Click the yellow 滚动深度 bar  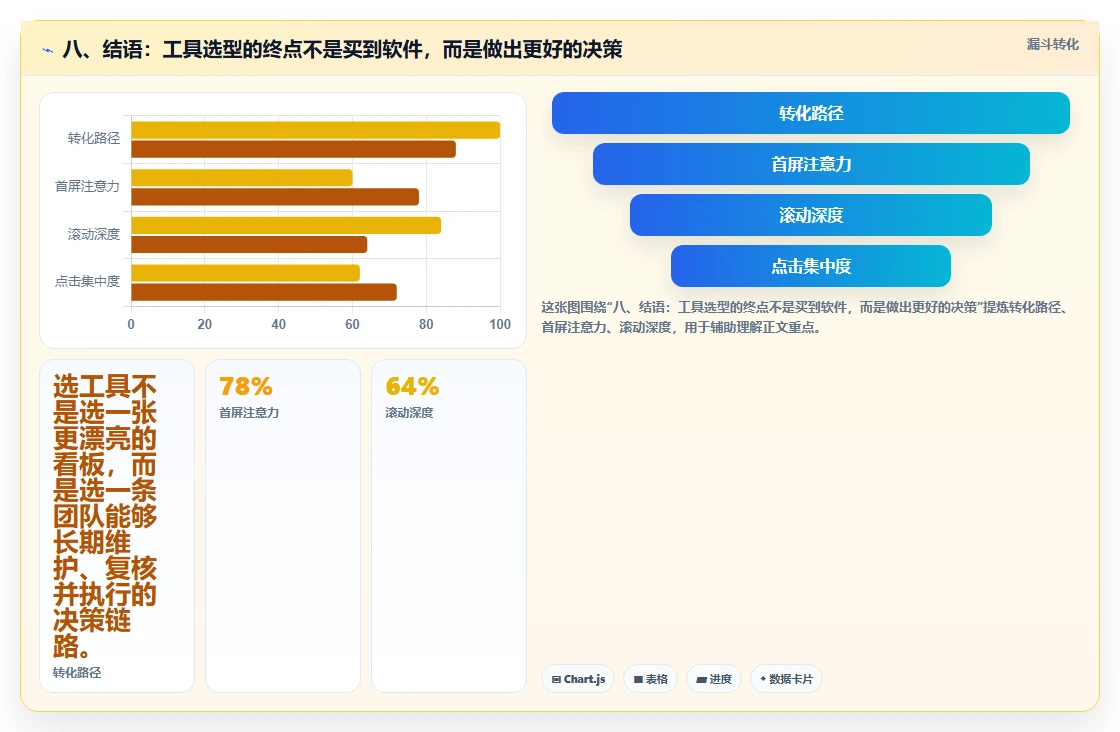[286, 226]
